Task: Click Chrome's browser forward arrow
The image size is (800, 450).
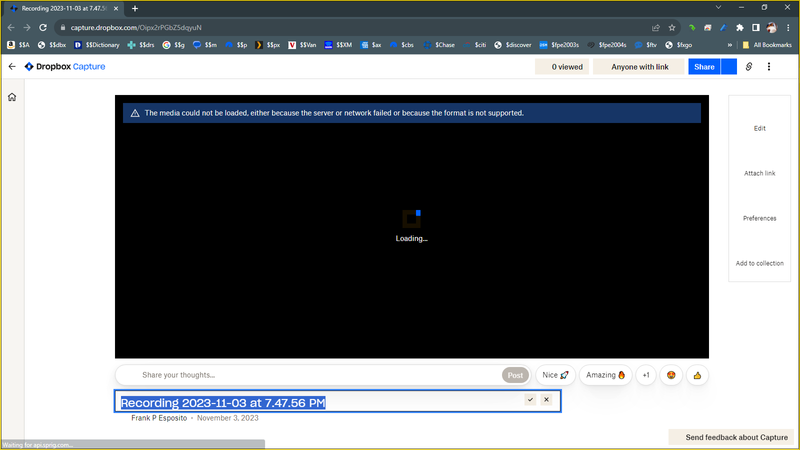Action: tap(27, 28)
